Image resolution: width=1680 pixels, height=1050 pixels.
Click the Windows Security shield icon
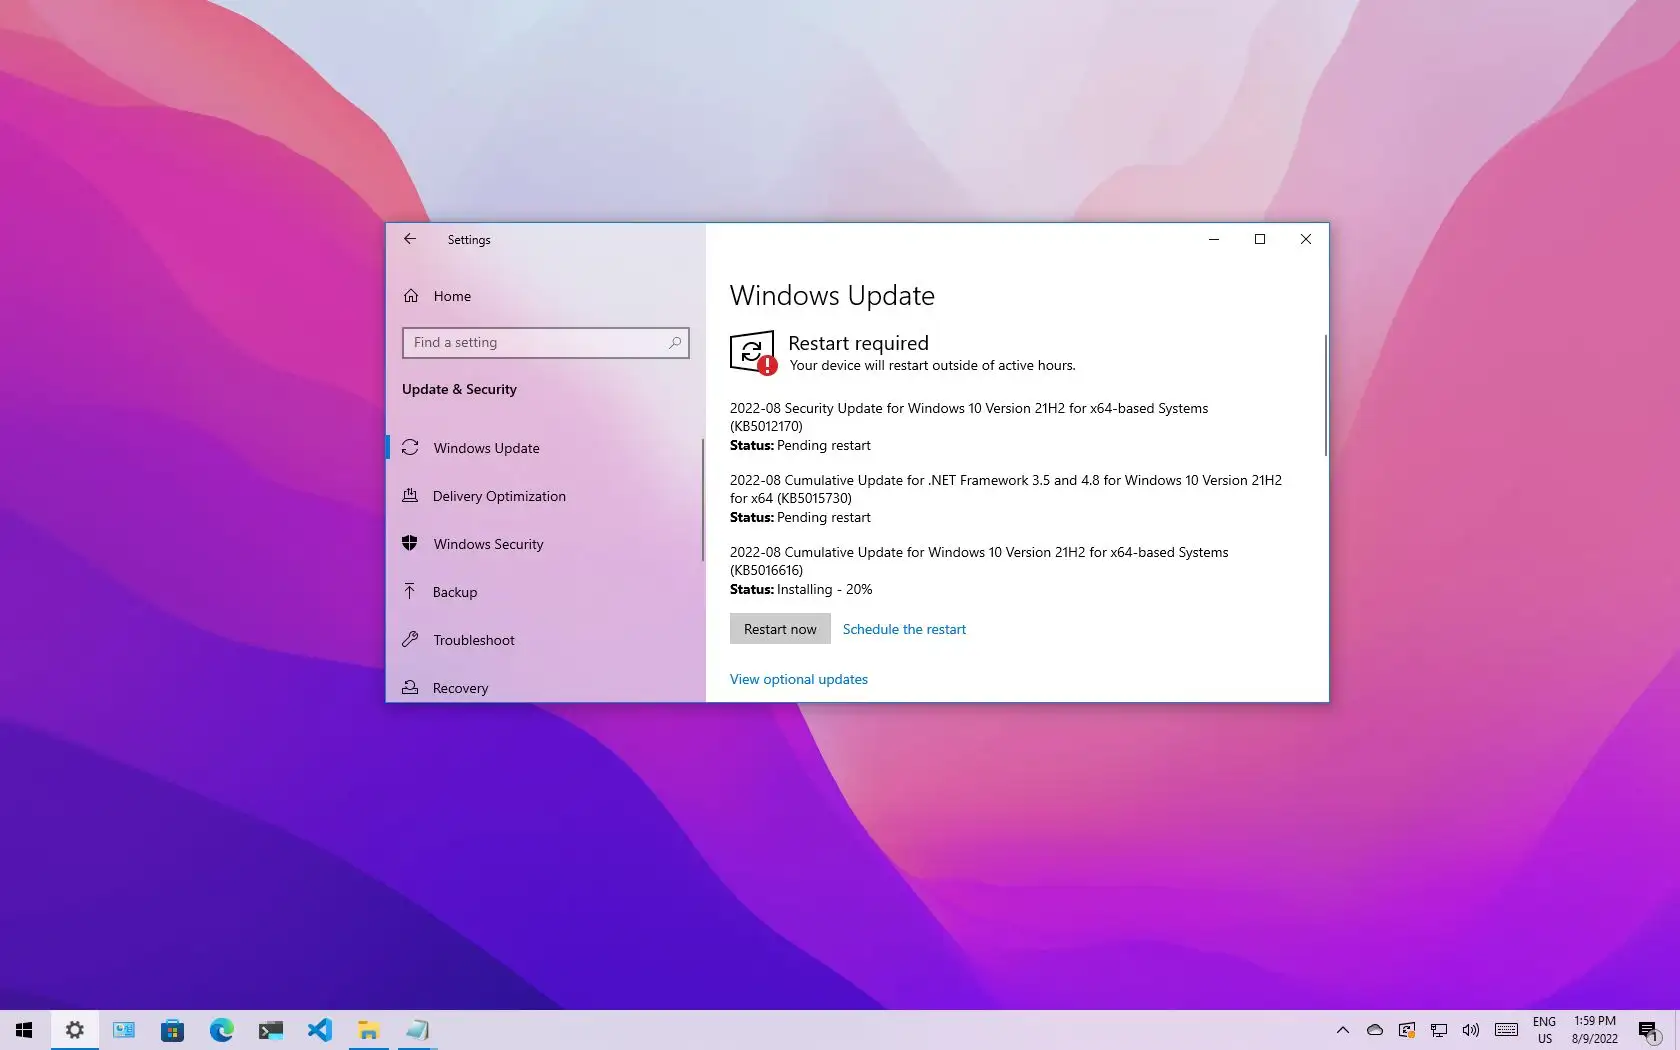click(410, 543)
